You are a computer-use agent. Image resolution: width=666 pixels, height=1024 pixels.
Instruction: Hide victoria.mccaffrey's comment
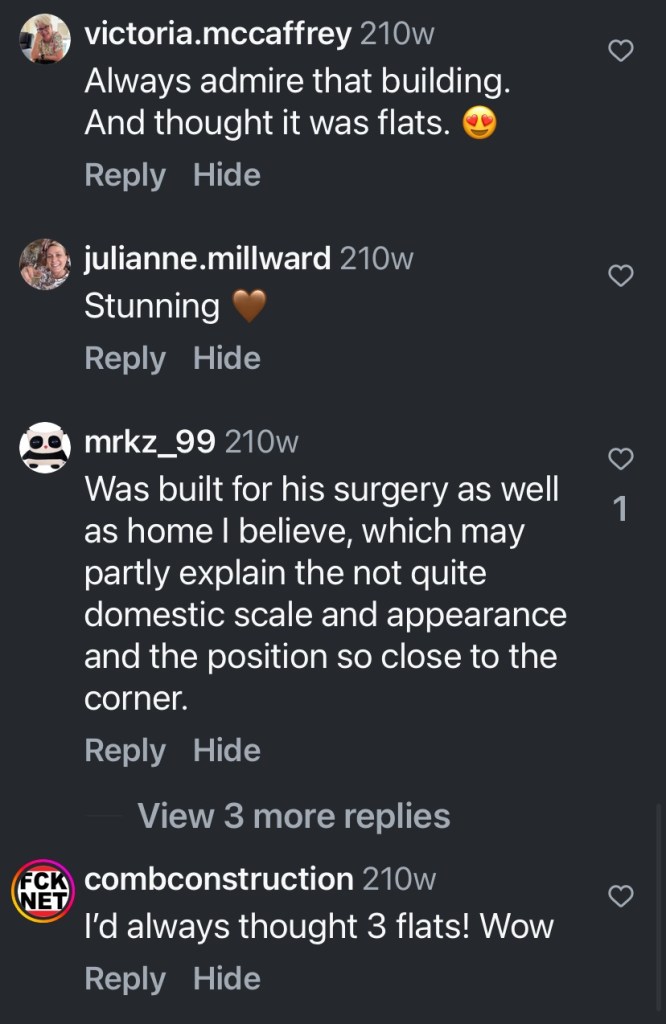227,176
